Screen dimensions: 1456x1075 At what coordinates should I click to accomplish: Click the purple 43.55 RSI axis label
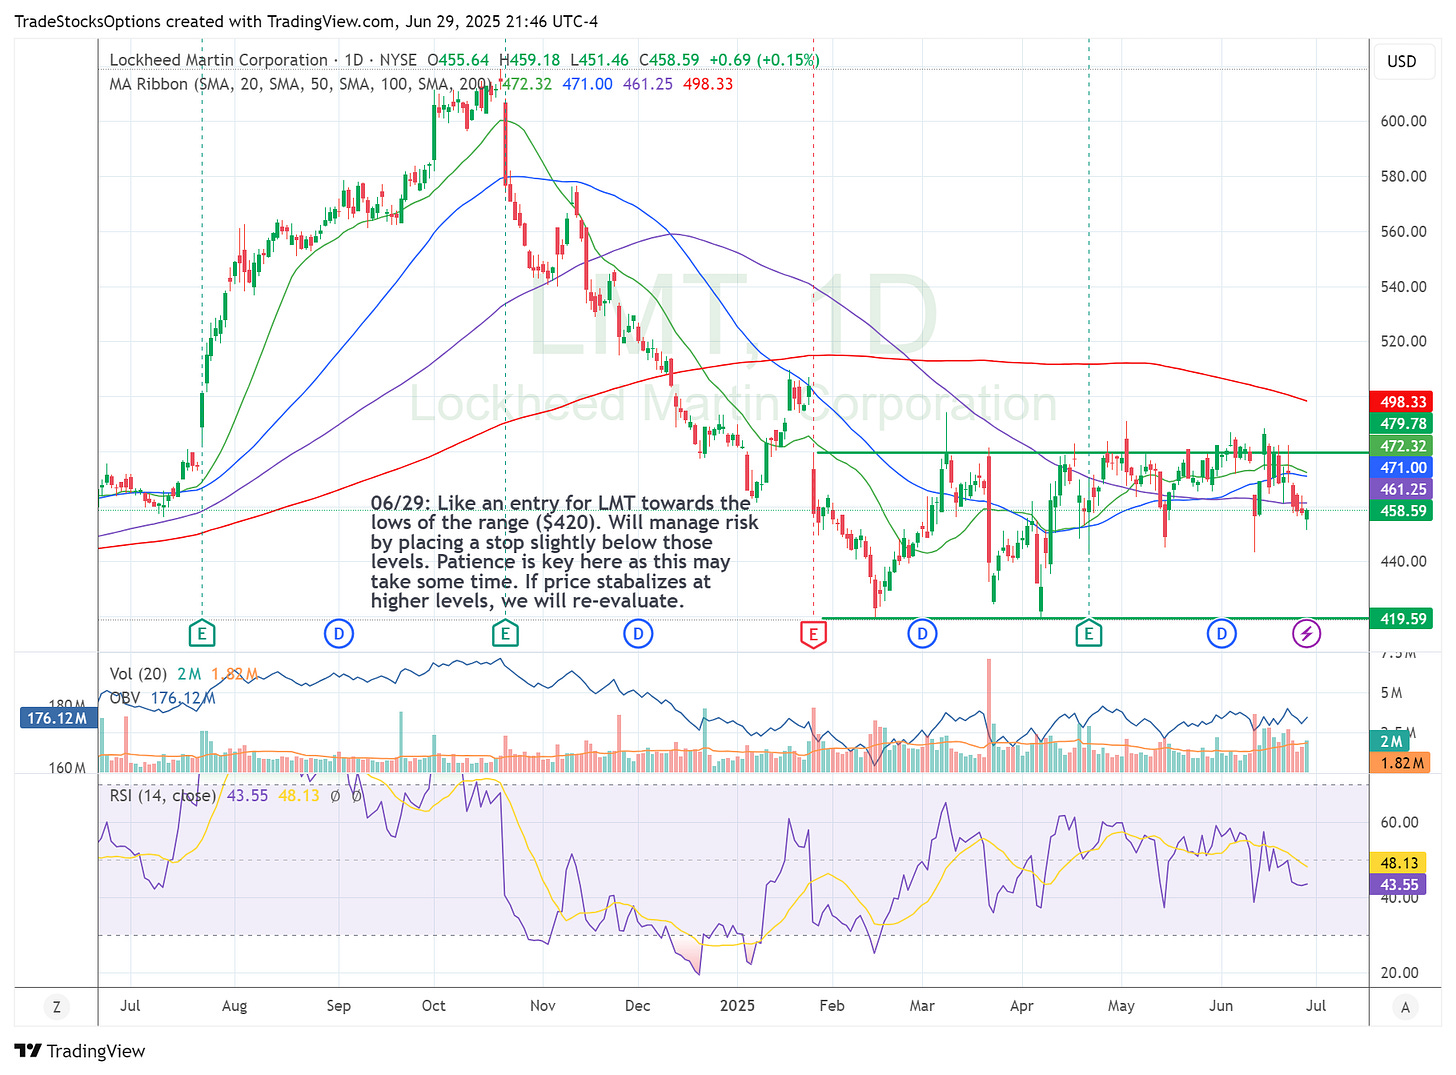click(1399, 885)
